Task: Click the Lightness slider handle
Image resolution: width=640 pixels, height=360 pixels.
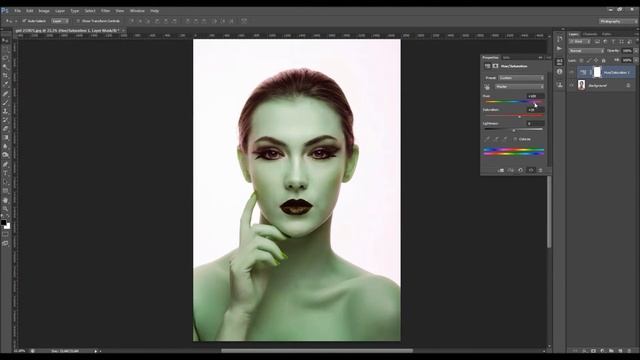Action: click(514, 130)
